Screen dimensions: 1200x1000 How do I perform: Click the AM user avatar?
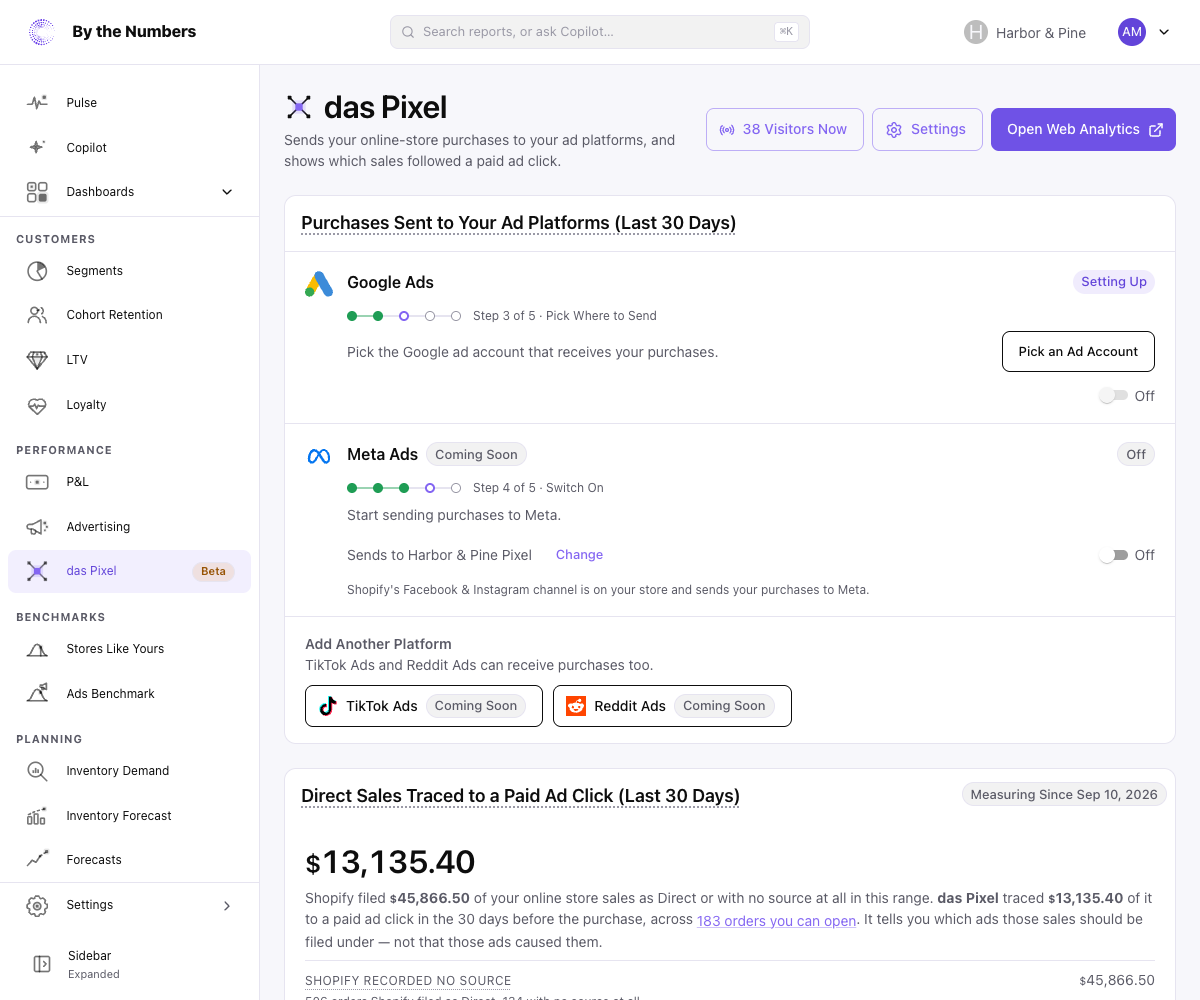pos(1132,32)
